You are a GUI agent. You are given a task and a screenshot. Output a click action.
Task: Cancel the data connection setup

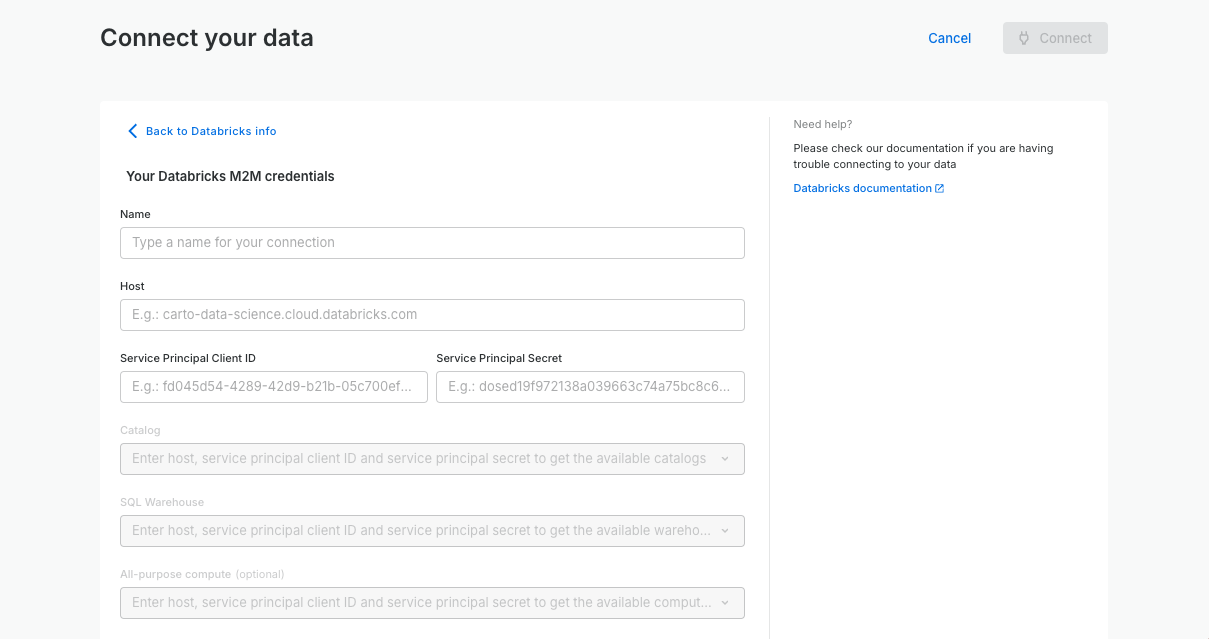coord(949,38)
